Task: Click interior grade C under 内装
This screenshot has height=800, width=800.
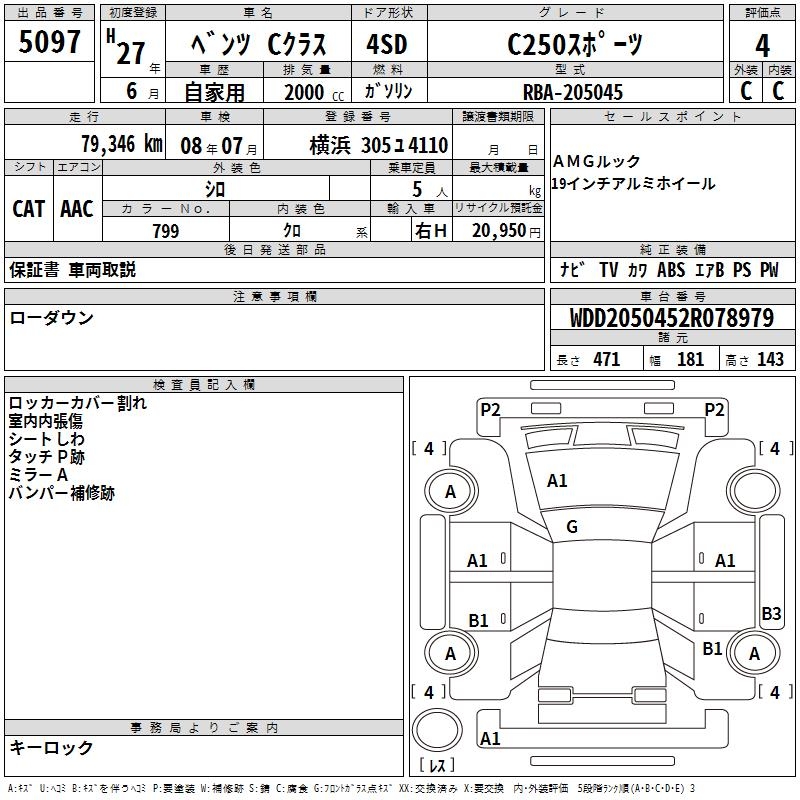Action: click(778, 91)
